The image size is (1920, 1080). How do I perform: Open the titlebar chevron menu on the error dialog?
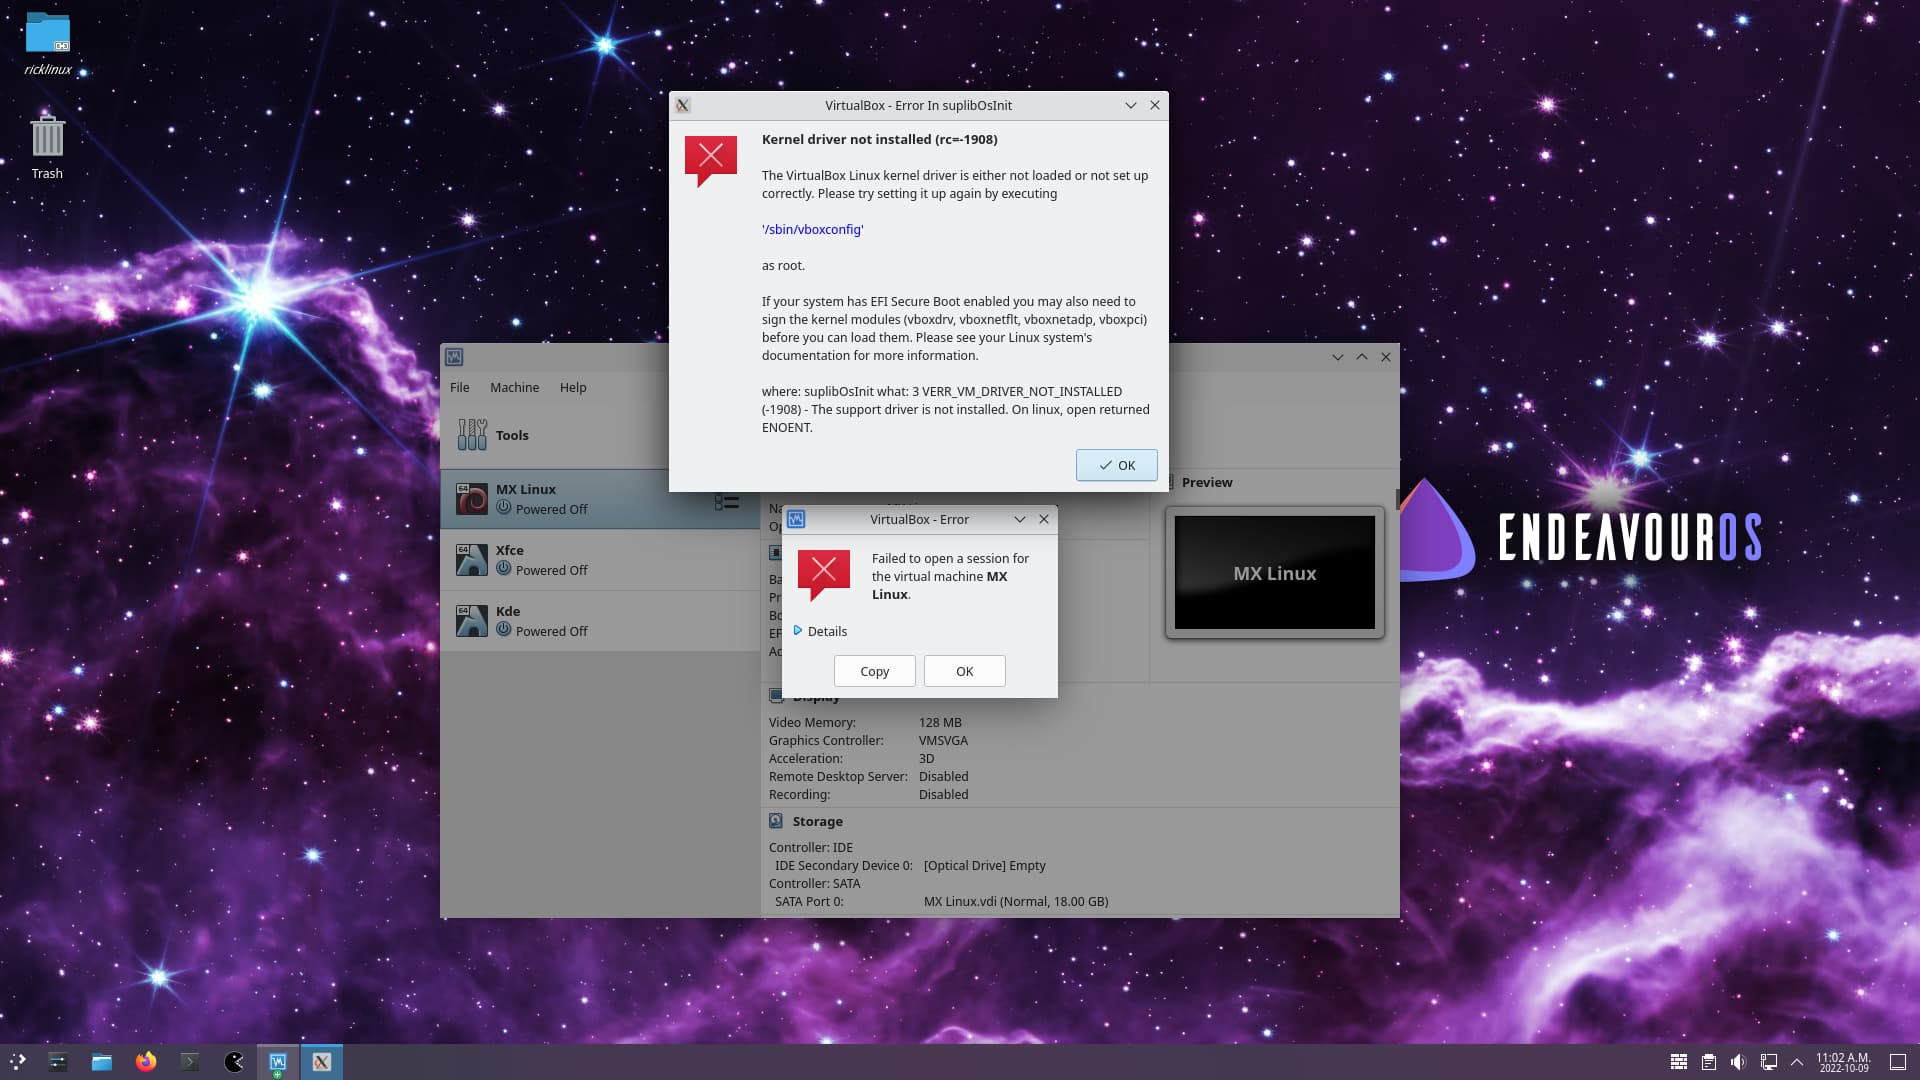(1019, 519)
